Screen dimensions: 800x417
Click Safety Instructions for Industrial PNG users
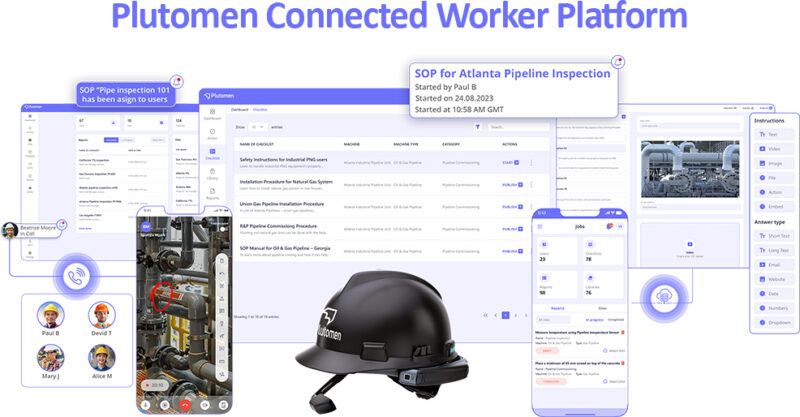coord(284,160)
